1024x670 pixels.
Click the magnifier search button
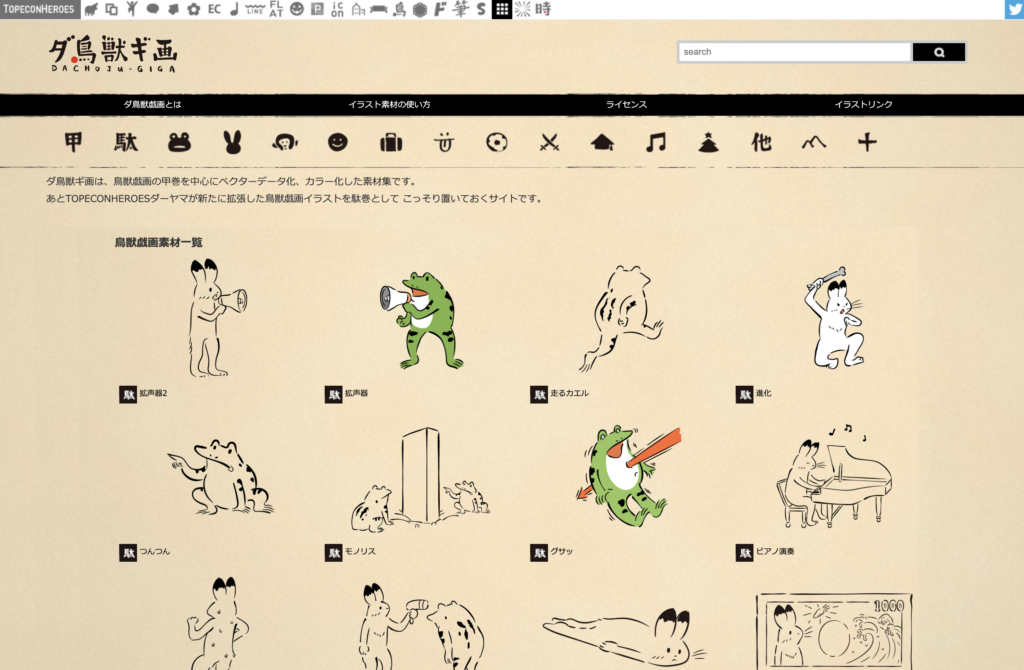939,52
